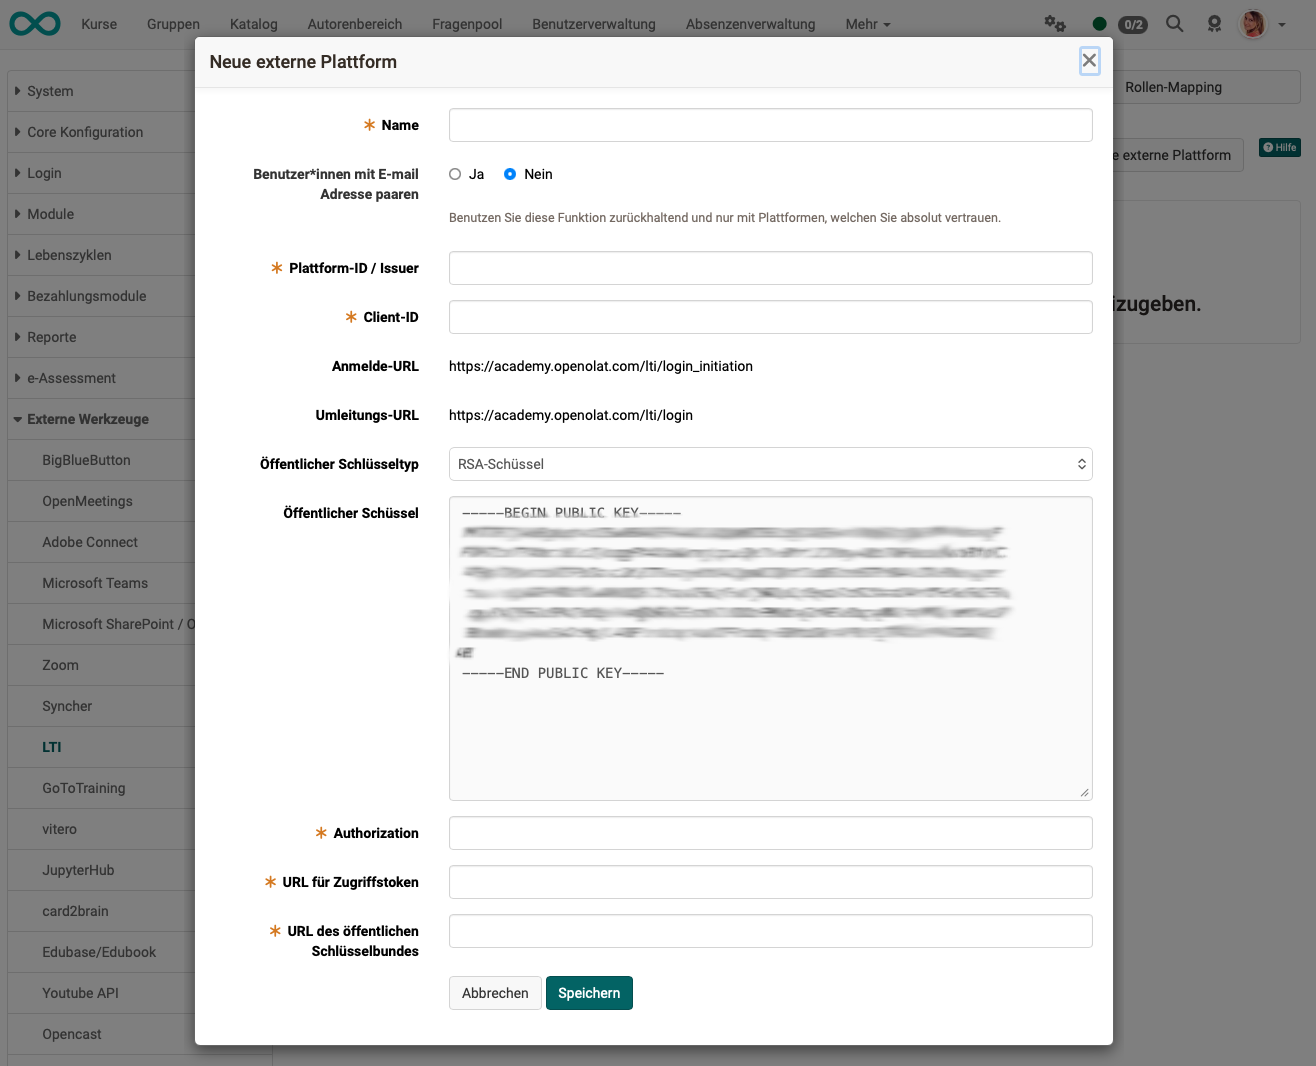Click the 0/2 progress badge
Screen dimensions: 1316x1066
pos(1133,25)
